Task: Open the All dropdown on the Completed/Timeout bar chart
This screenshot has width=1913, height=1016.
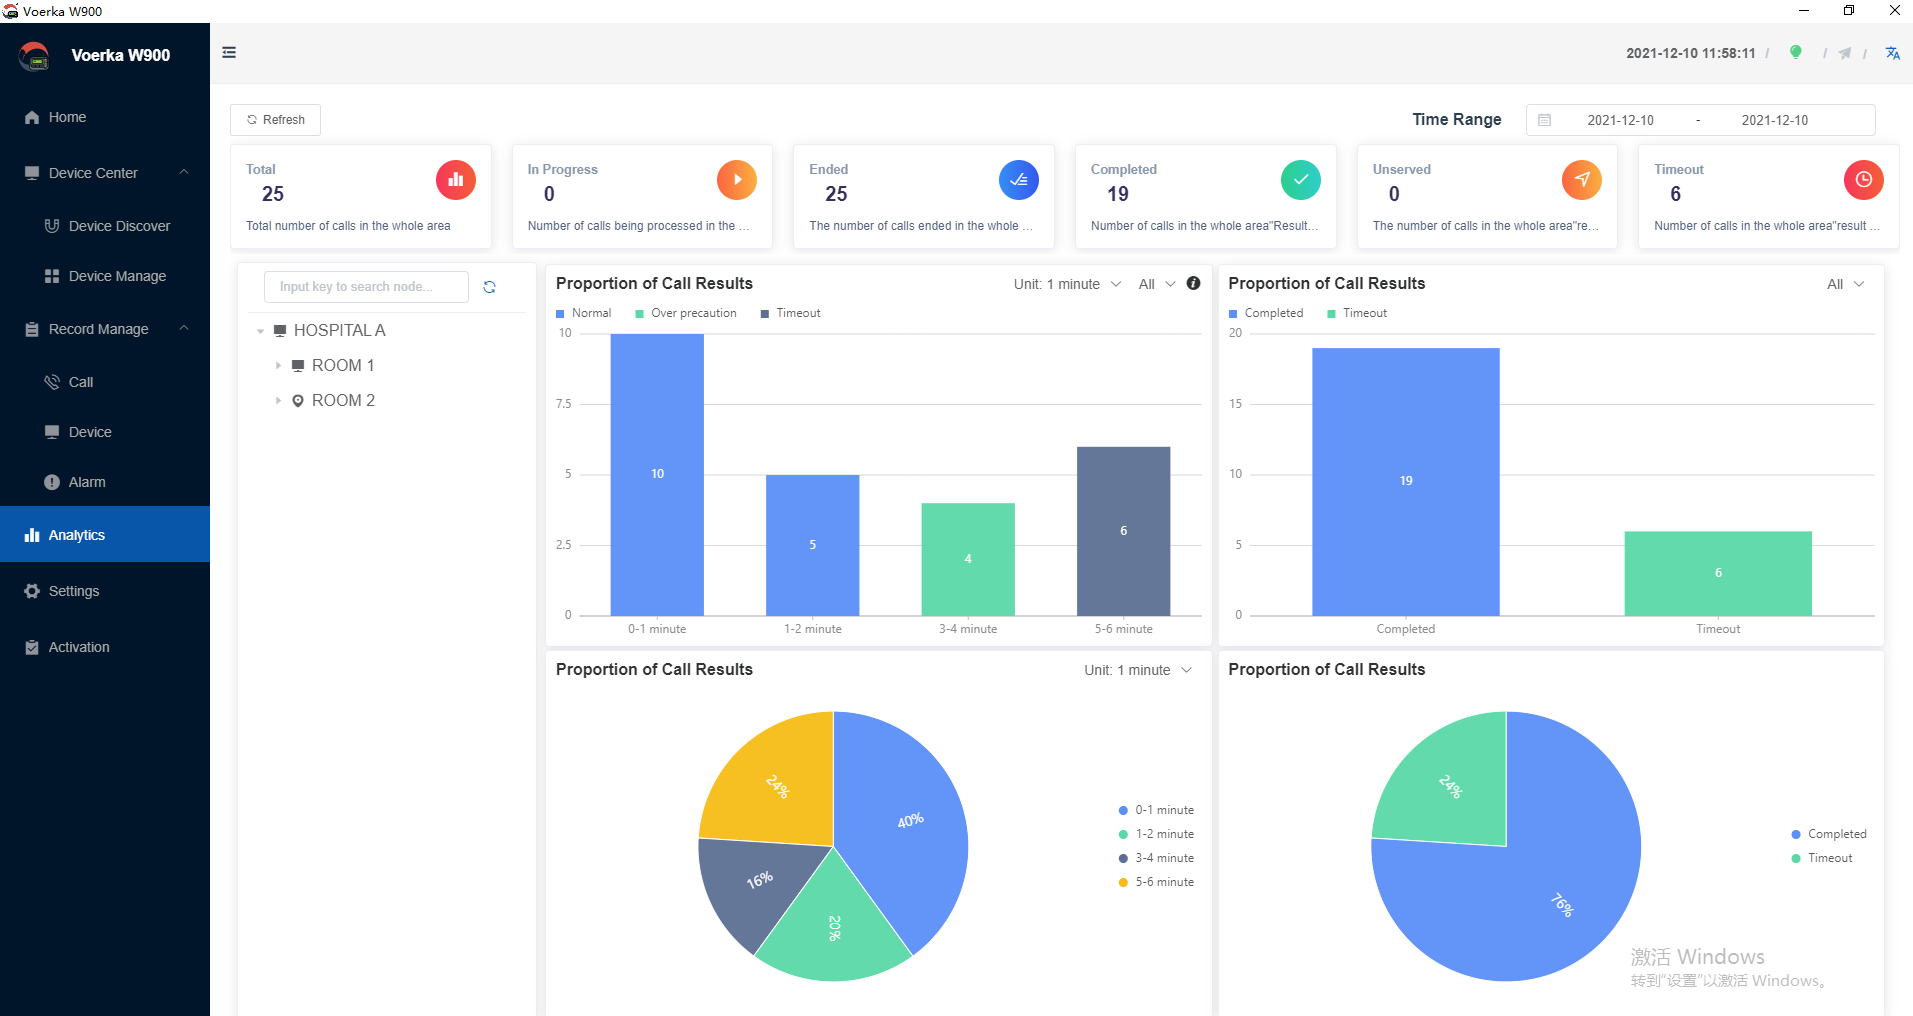Action: (x=1845, y=284)
